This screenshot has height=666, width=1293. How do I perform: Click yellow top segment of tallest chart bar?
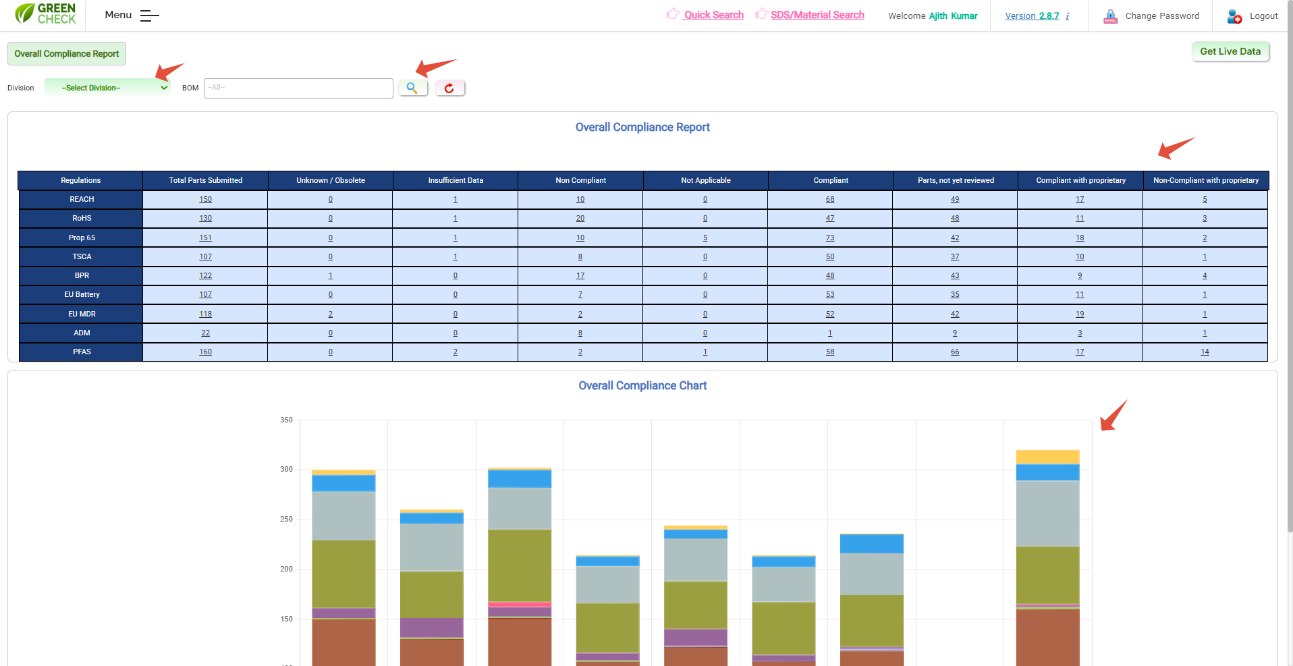click(x=1047, y=457)
